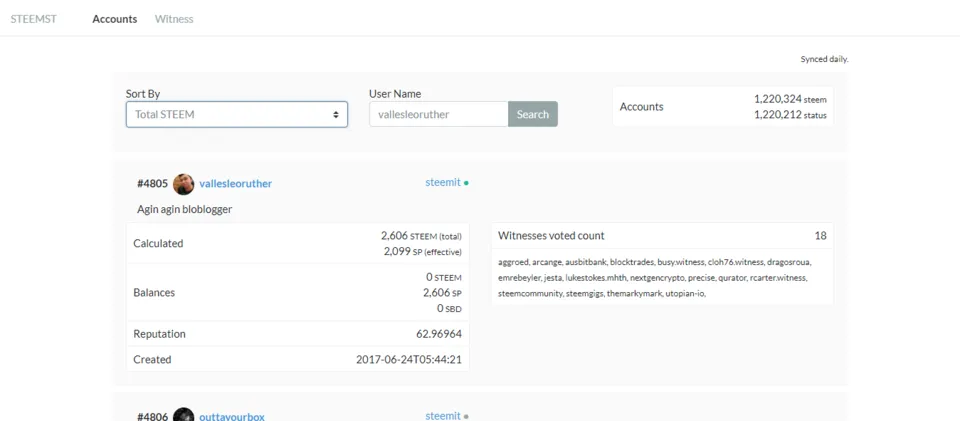Switch to the Witness tab

coord(174,19)
